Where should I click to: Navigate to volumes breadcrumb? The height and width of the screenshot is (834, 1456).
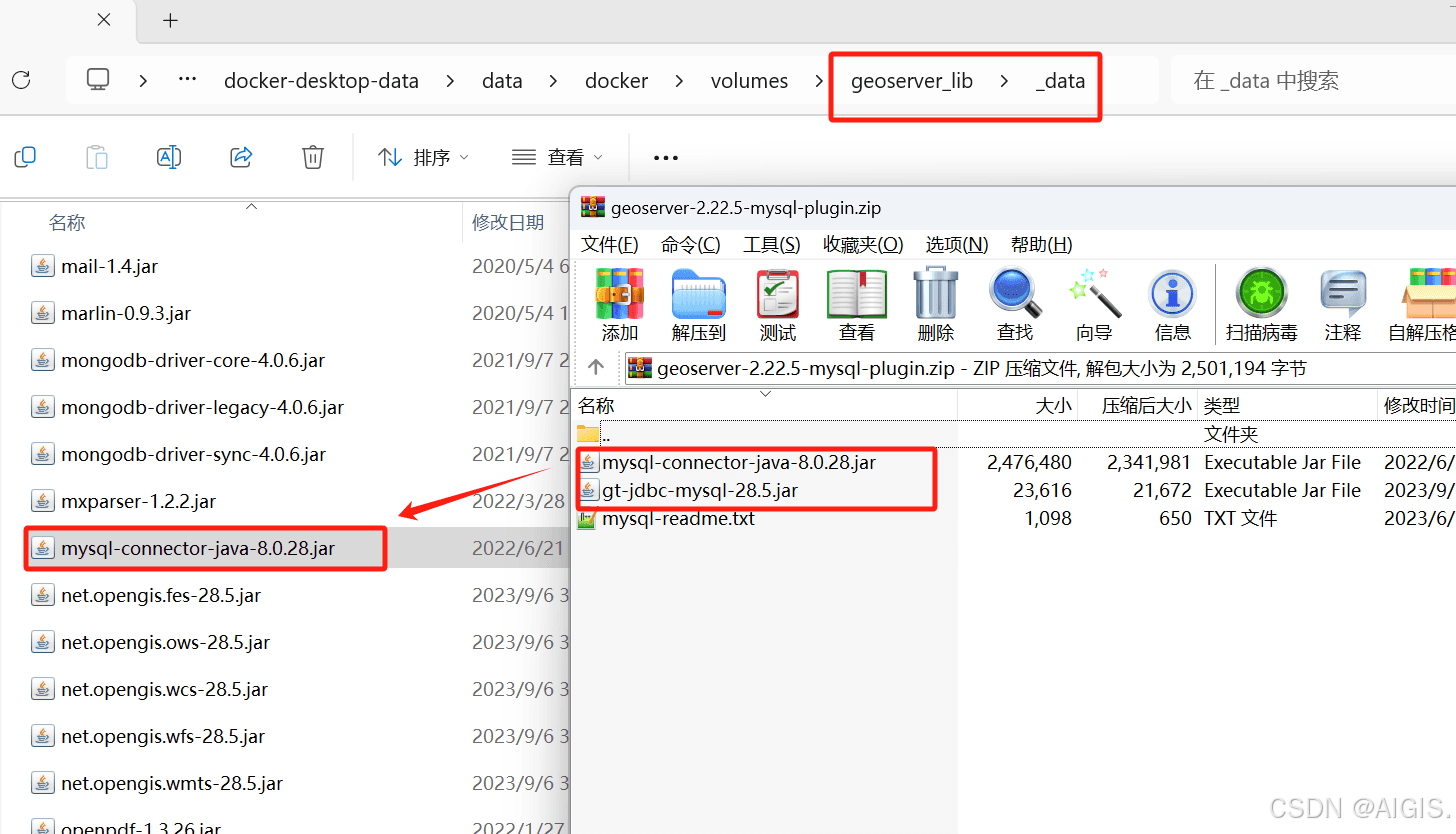749,81
